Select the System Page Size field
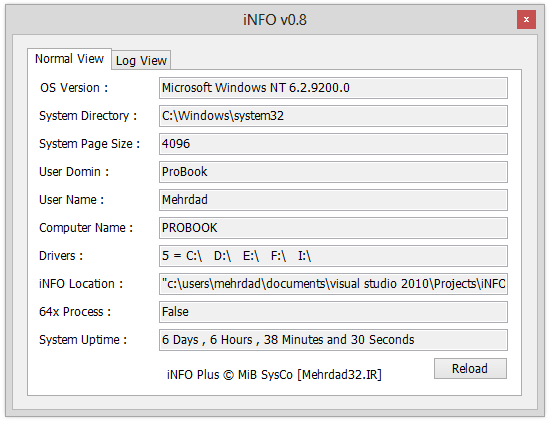Image resolution: width=549 pixels, height=421 pixels. tap(333, 144)
